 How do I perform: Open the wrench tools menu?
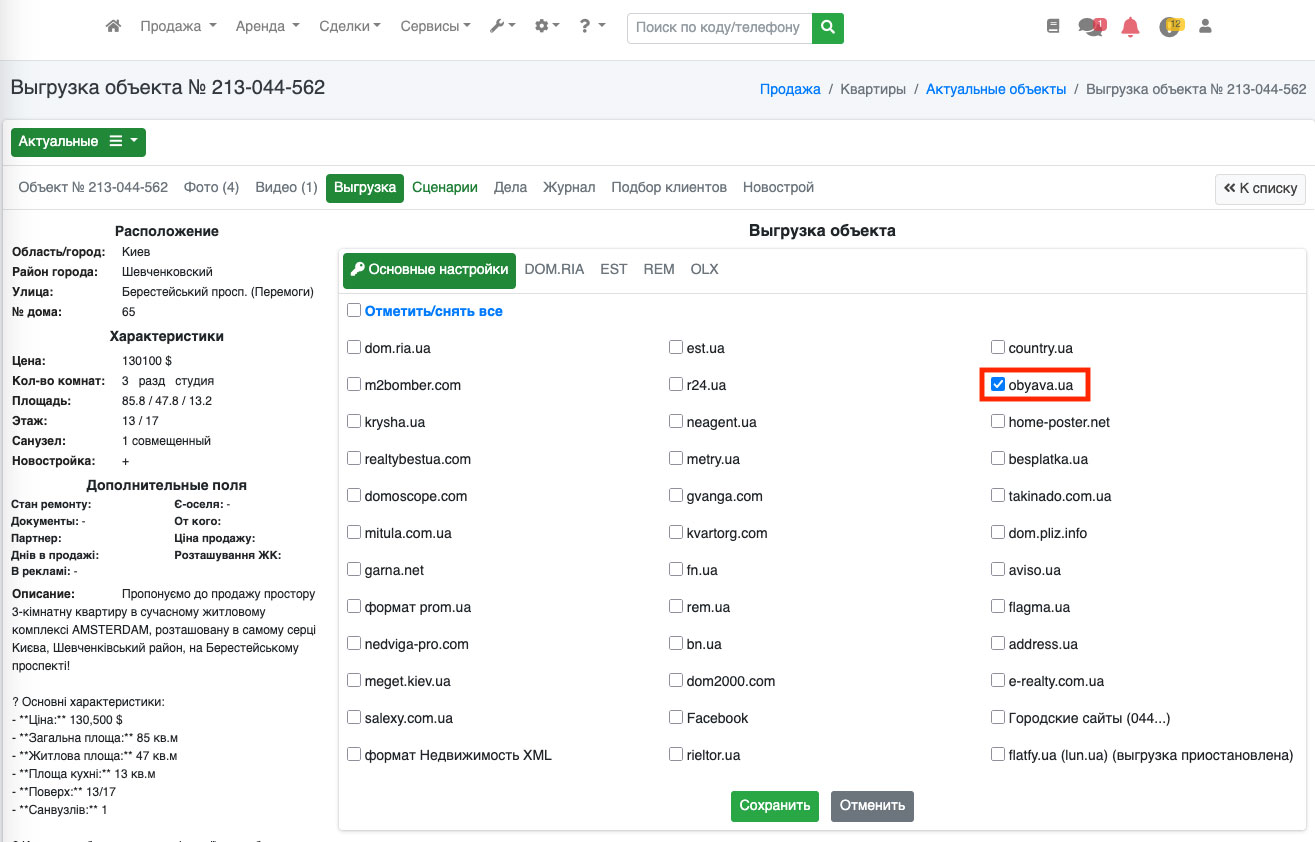click(502, 27)
